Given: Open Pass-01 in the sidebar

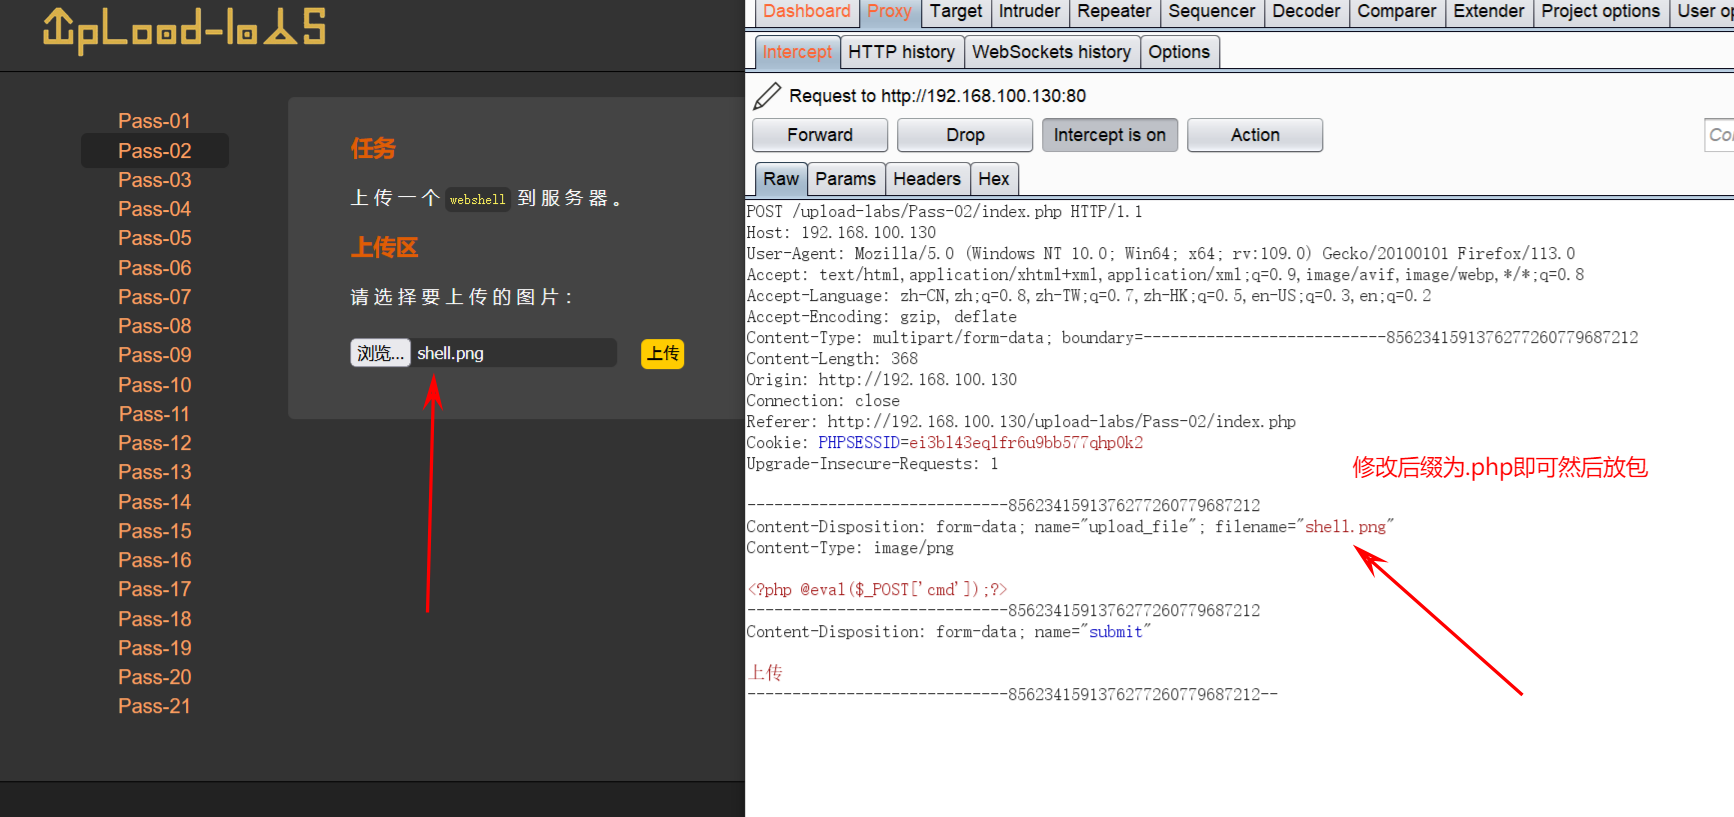Looking at the screenshot, I should [x=154, y=121].
